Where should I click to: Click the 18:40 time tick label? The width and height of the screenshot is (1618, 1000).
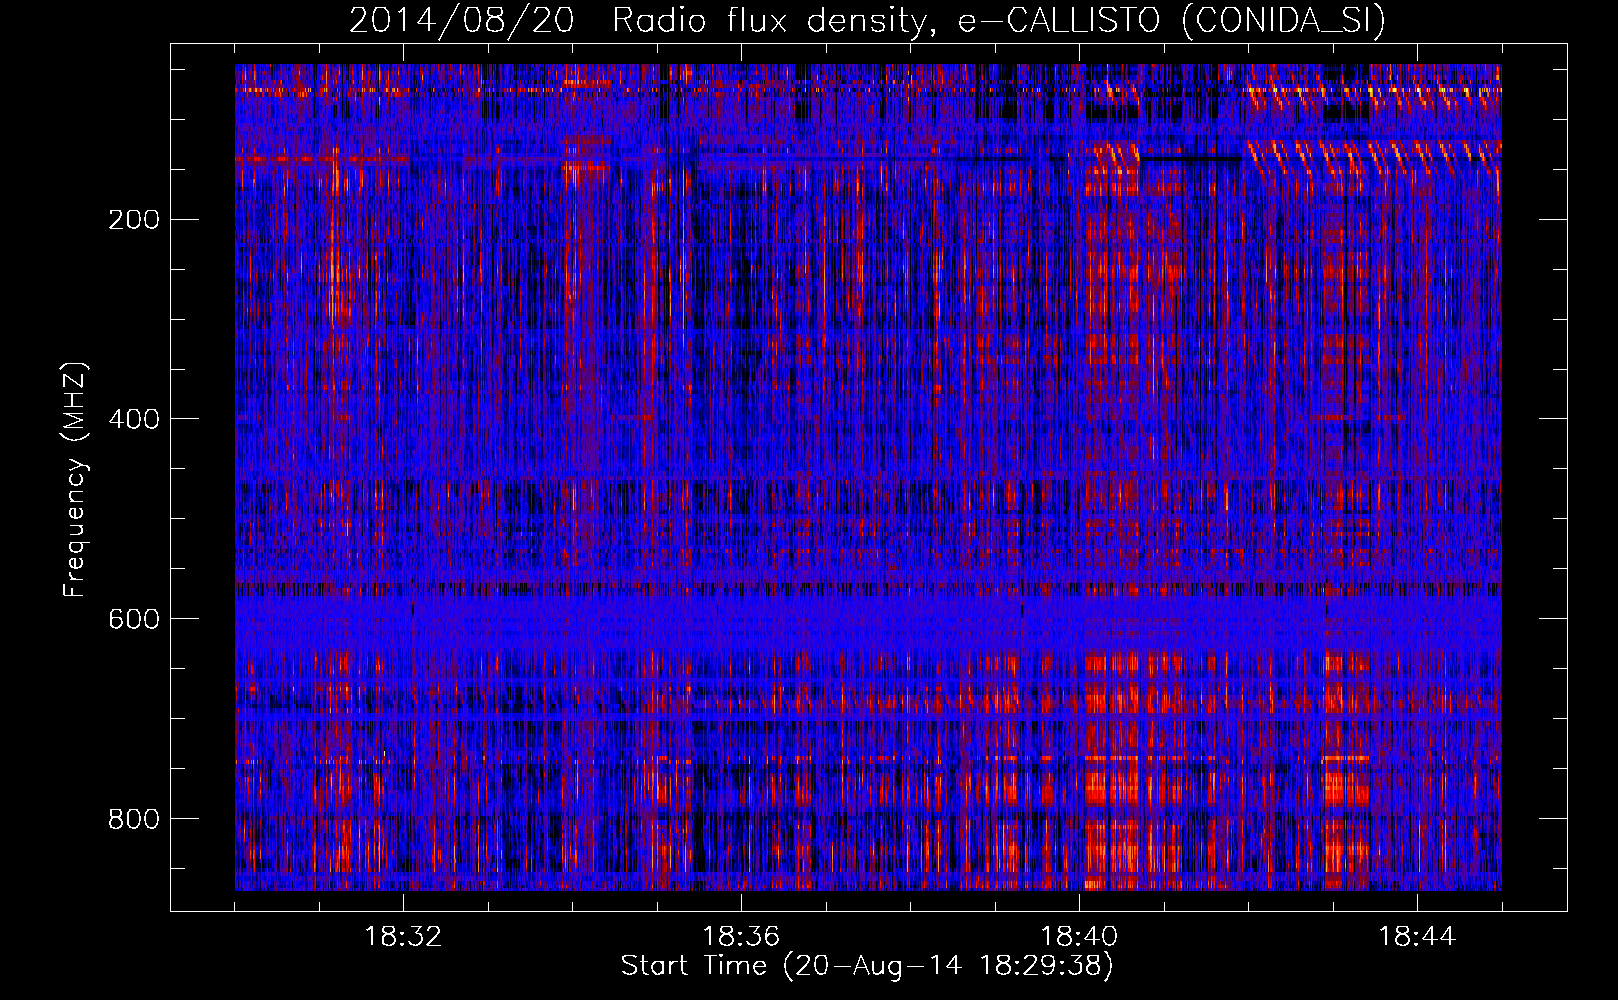tap(1079, 937)
